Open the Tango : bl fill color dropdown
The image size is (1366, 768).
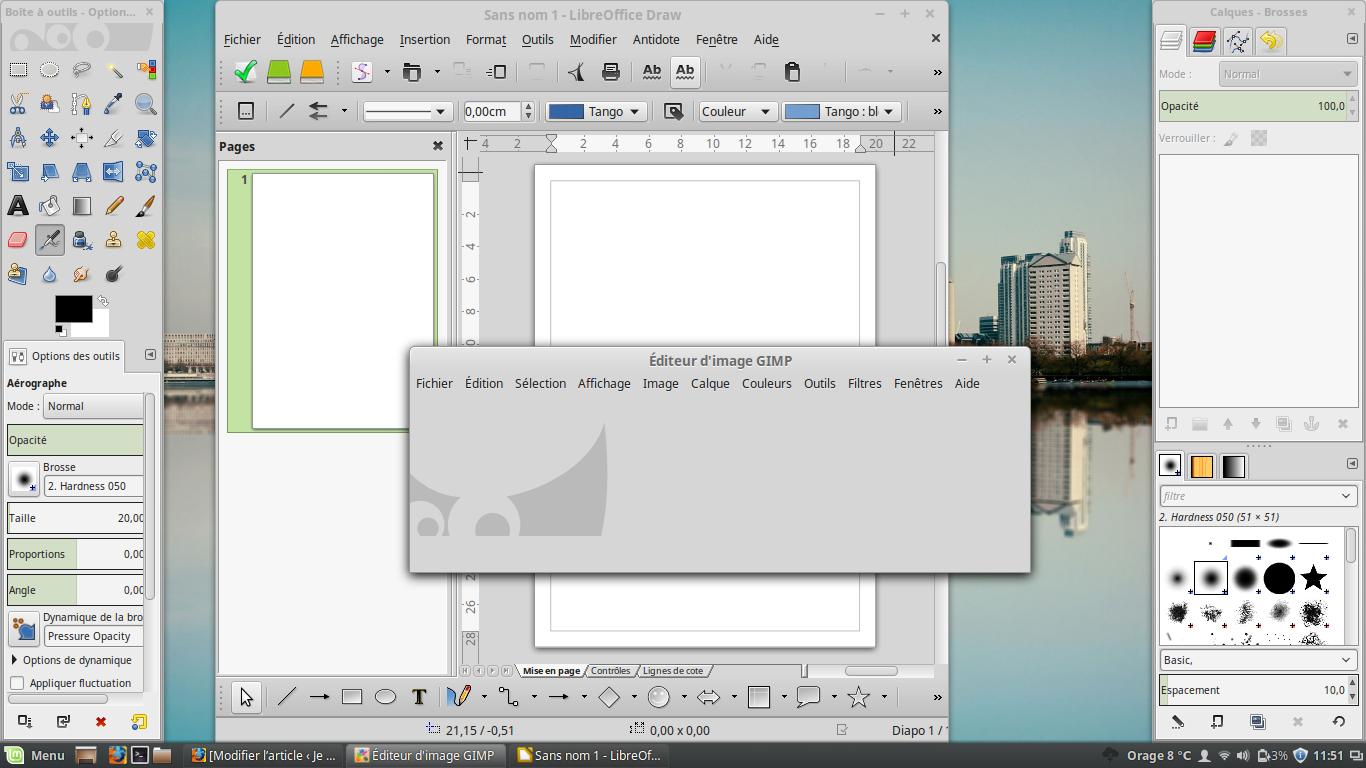pyautogui.click(x=841, y=111)
